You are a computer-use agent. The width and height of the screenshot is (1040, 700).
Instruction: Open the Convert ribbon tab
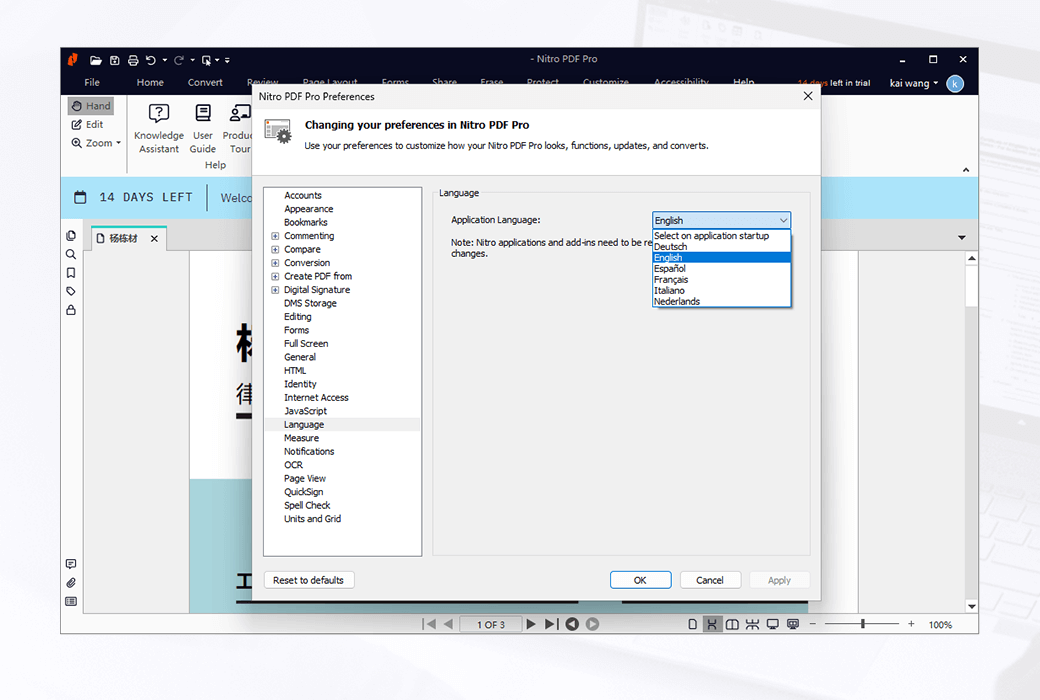pyautogui.click(x=205, y=82)
